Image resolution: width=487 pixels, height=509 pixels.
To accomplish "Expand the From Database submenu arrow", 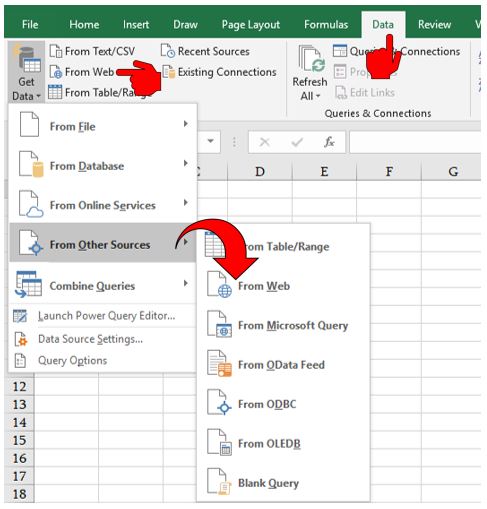I will [x=186, y=163].
